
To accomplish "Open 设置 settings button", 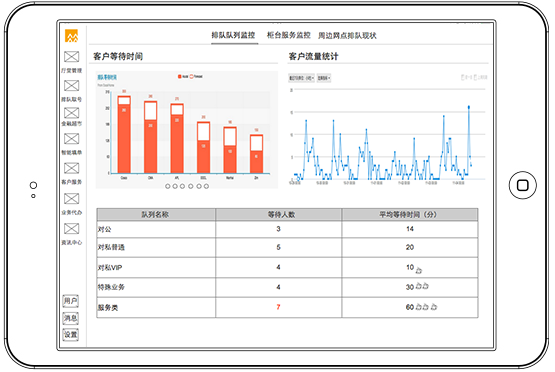I will [70, 334].
